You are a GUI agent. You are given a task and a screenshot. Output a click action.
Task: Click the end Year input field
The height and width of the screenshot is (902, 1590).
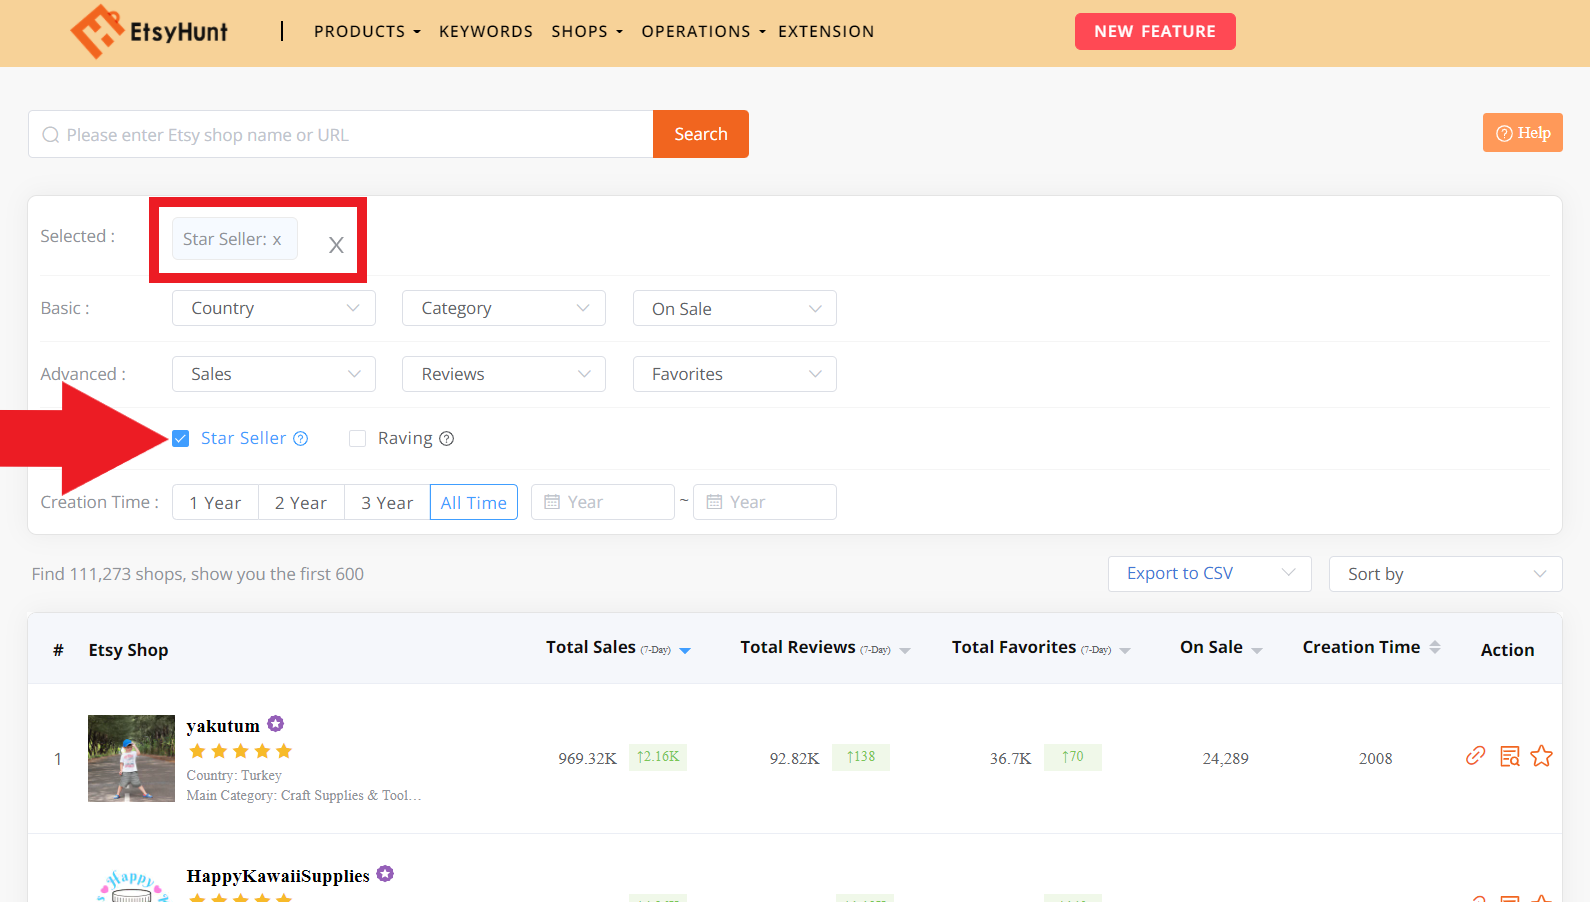coord(765,502)
